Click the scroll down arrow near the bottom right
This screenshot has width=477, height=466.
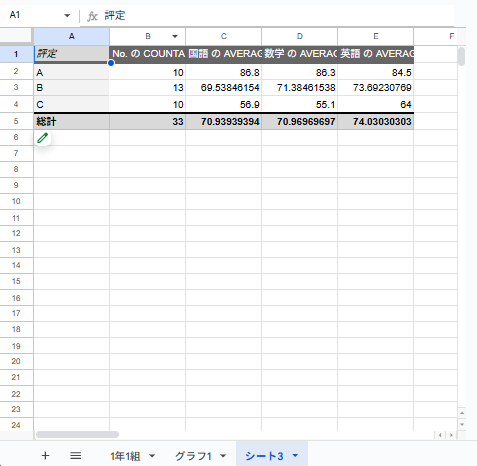pyautogui.click(x=462, y=424)
